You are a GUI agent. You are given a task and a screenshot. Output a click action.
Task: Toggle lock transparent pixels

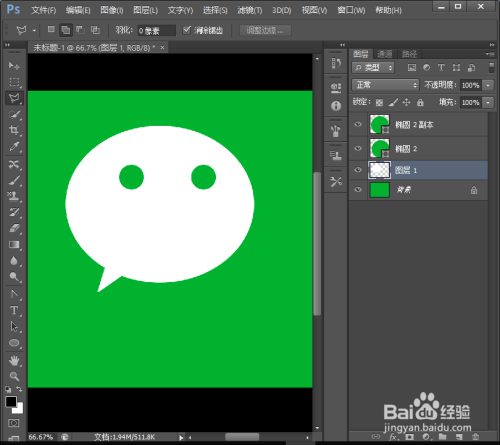379,102
